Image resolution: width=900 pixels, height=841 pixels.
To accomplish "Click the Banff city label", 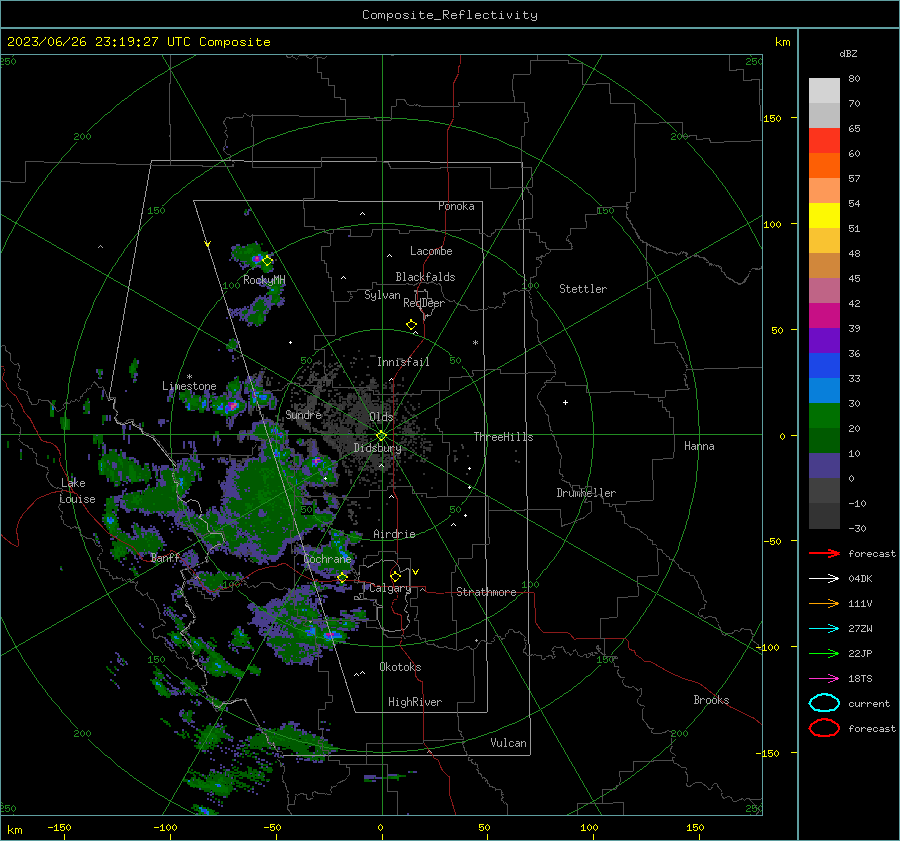I will [165, 558].
